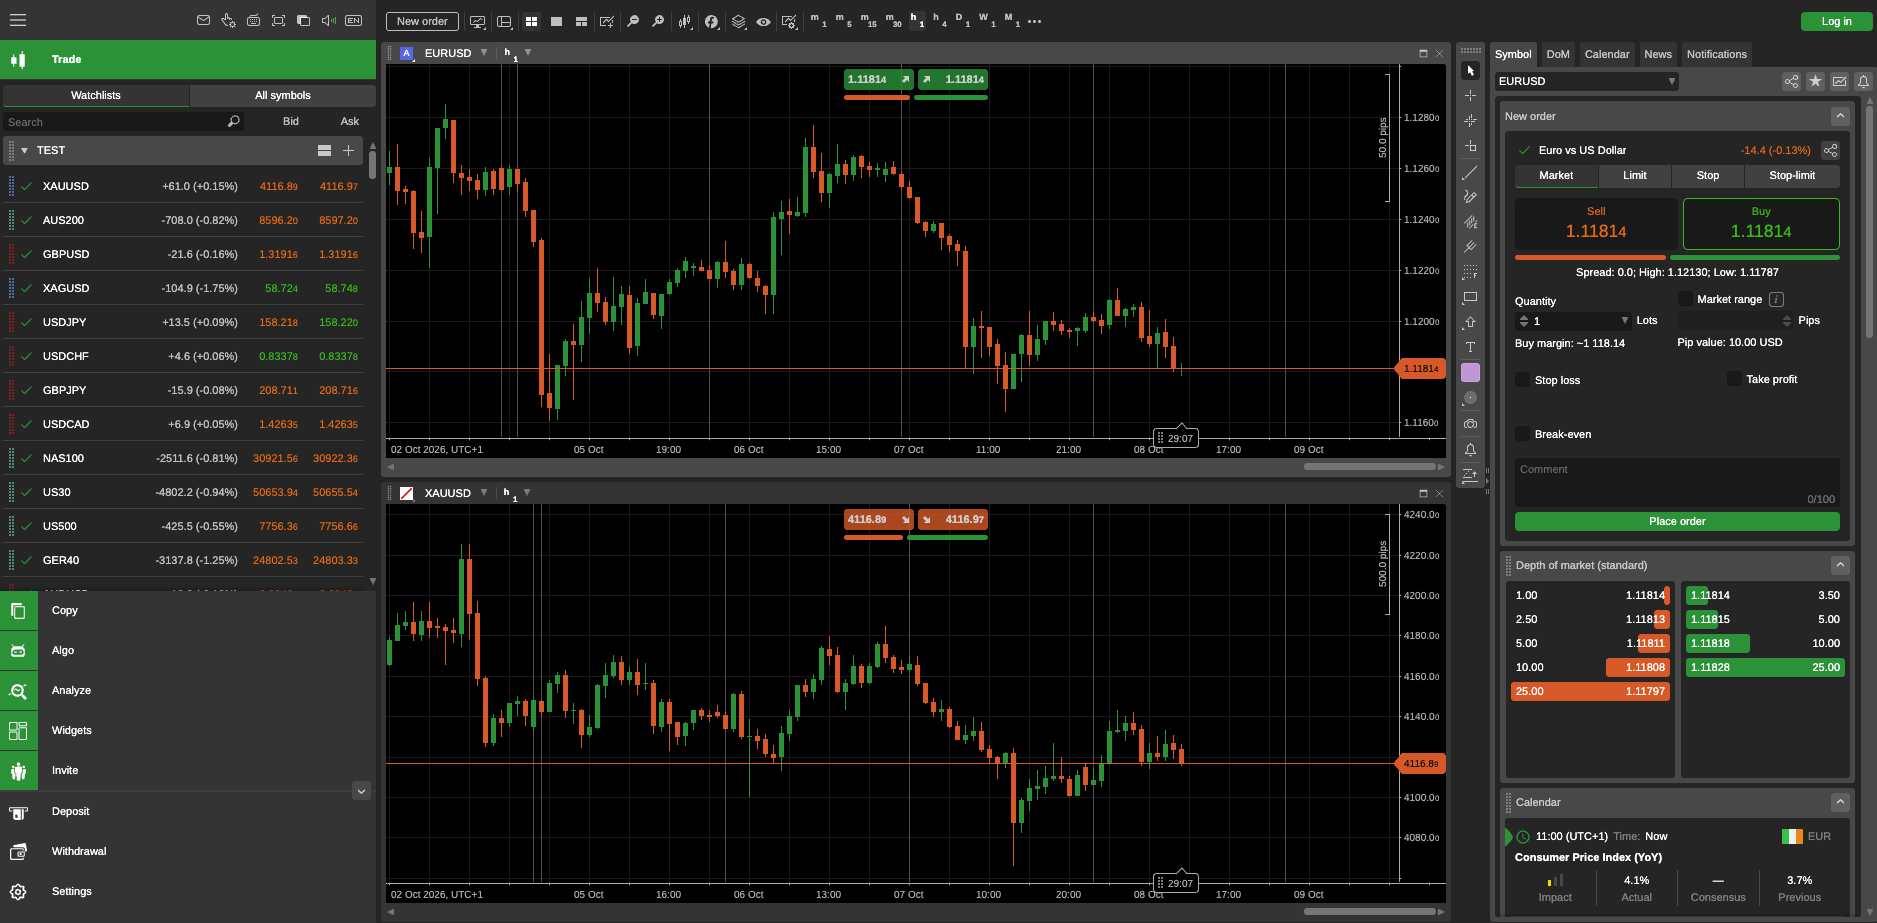The image size is (1877, 923).
Task: Click the zoom out magnifier icon
Action: click(x=633, y=21)
